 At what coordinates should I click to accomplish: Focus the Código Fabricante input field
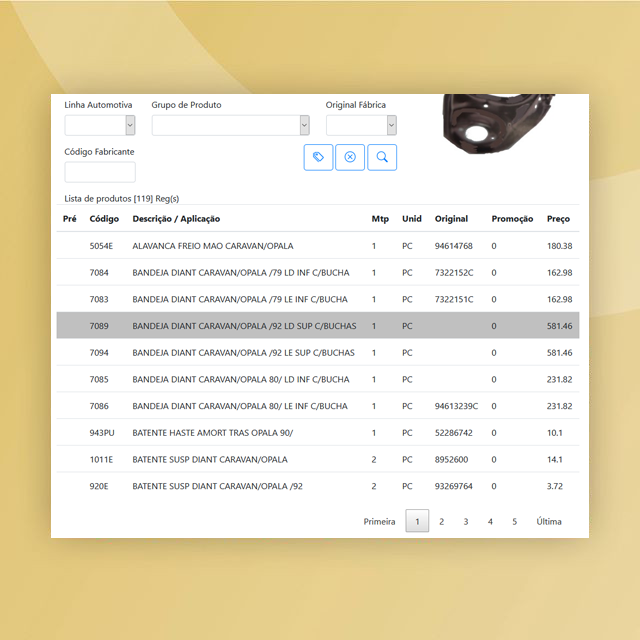tap(100, 172)
